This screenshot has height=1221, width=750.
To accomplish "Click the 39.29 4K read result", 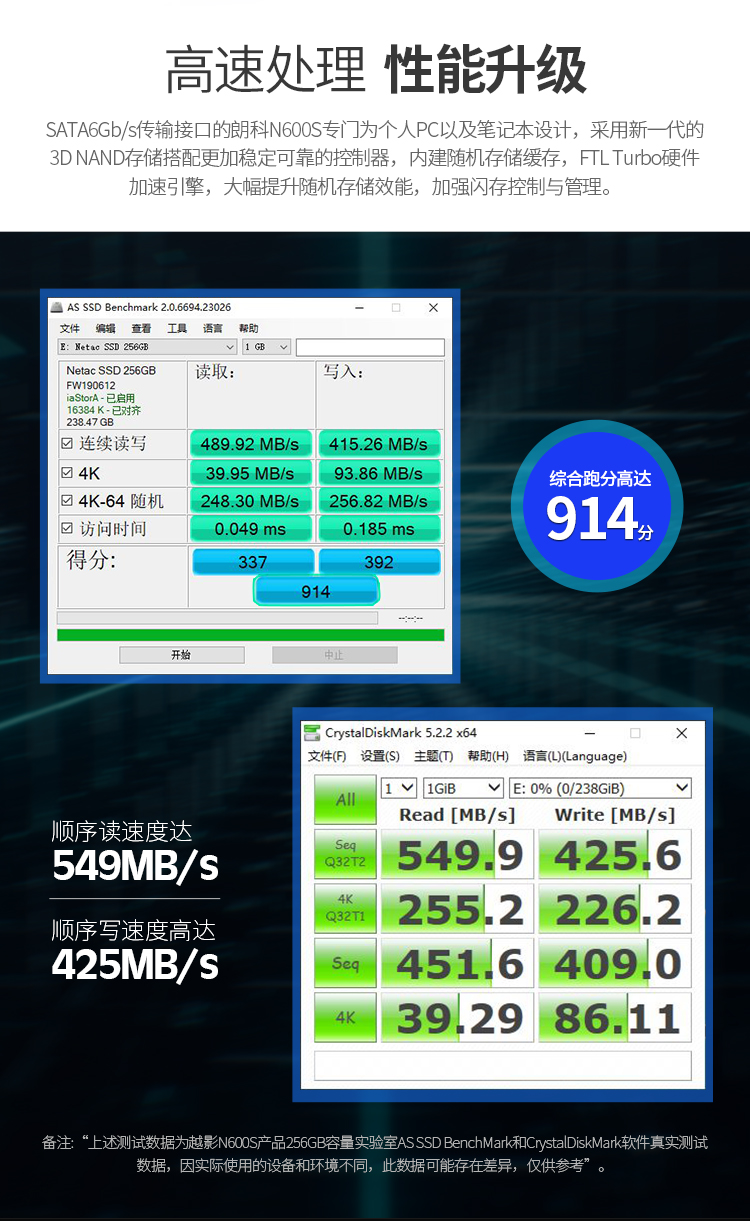I will pos(459,1018).
